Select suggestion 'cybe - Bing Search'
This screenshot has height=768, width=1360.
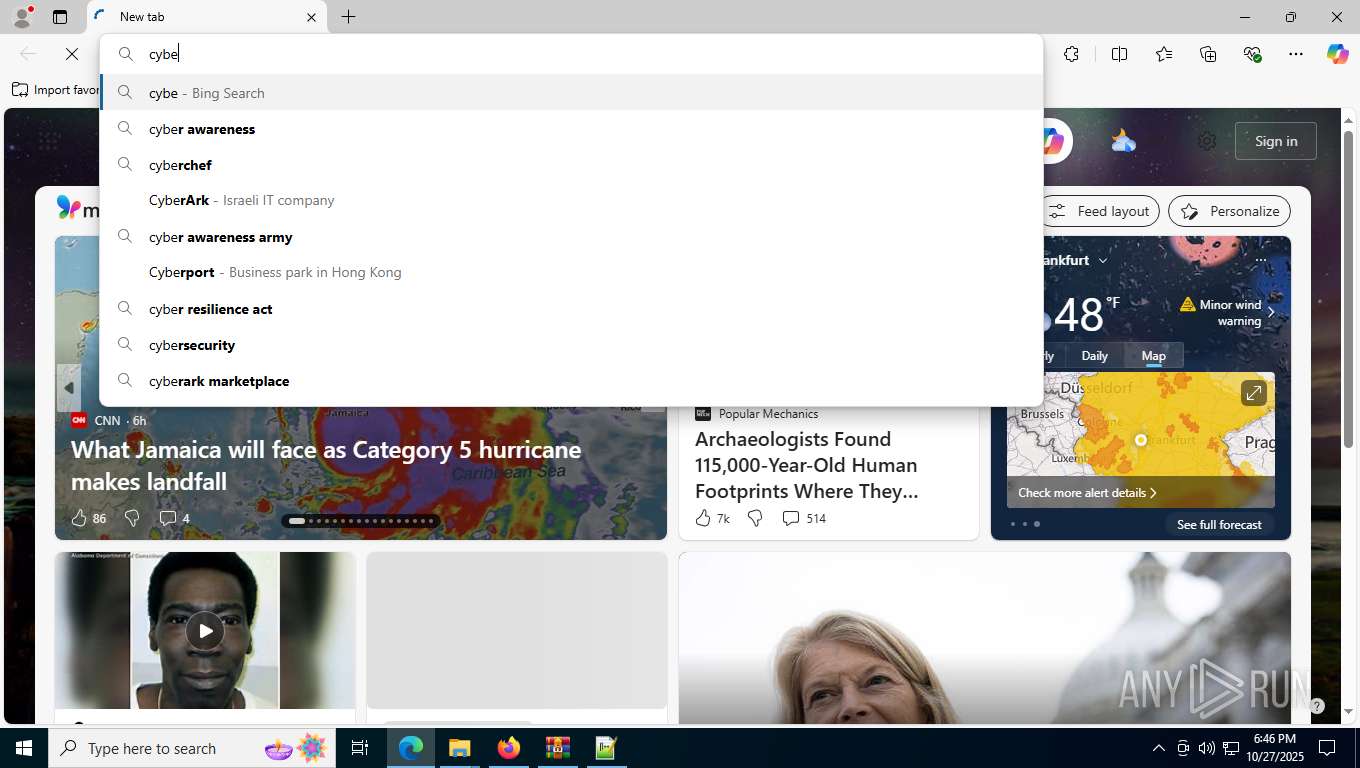(x=571, y=93)
